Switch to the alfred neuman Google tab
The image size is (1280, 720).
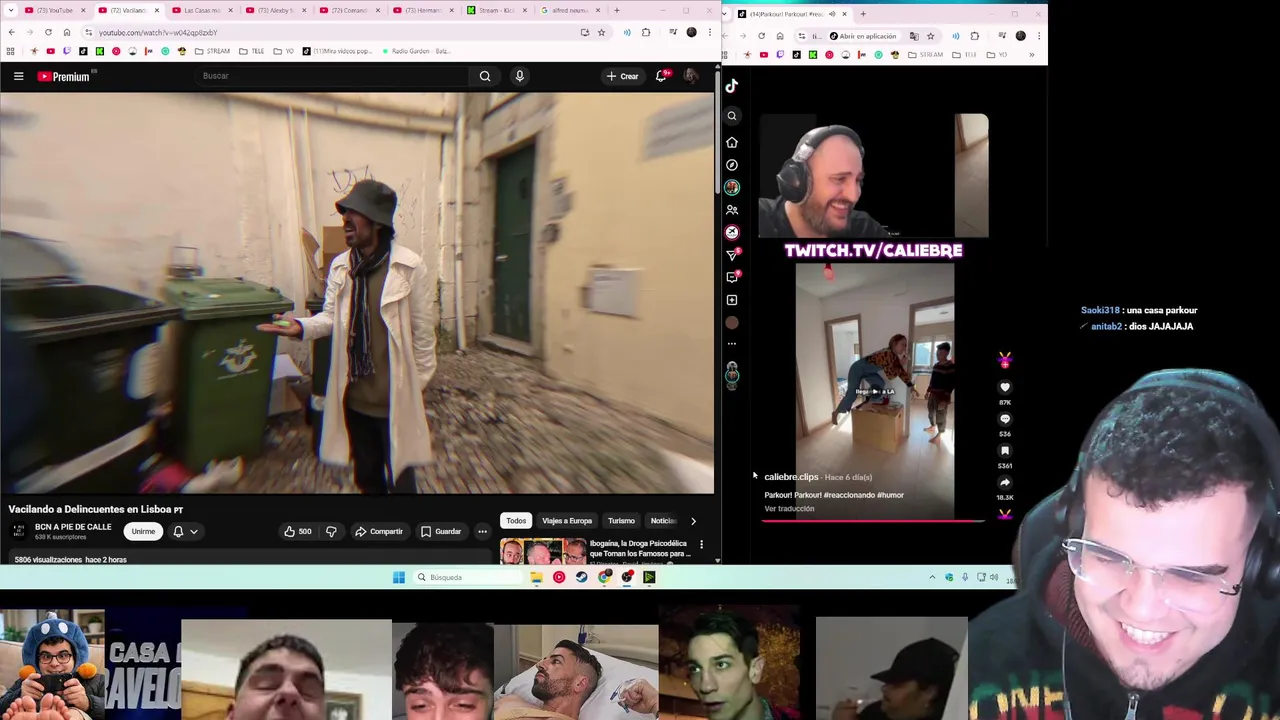(x=570, y=10)
